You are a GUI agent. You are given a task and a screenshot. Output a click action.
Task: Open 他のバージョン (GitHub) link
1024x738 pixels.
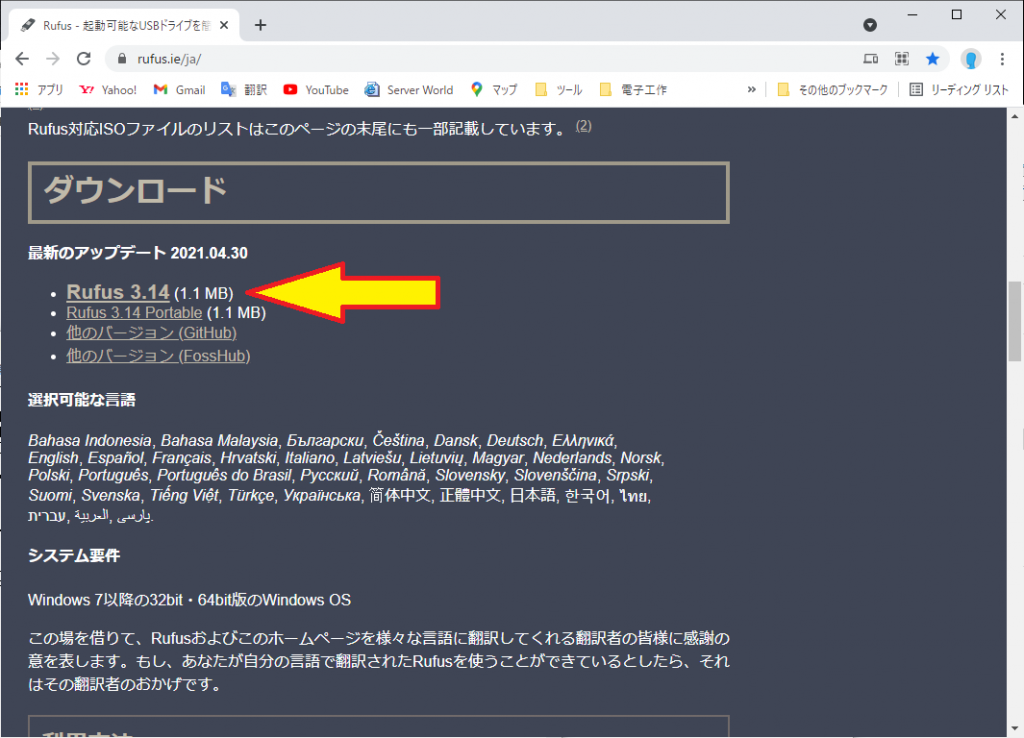(151, 333)
